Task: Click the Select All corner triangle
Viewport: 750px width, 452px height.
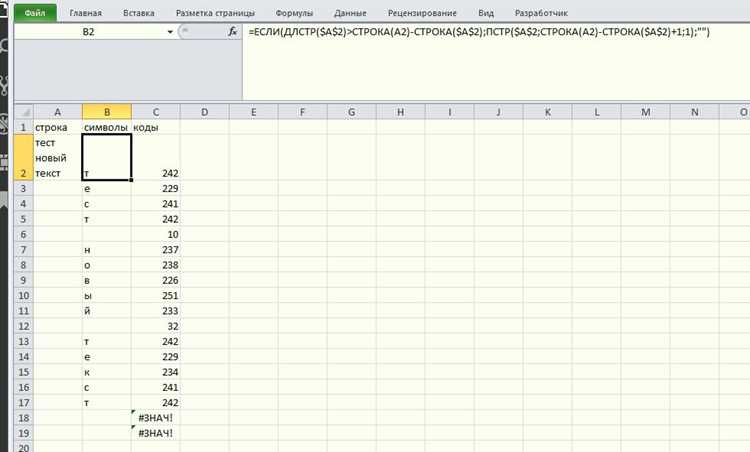Action: (23, 112)
